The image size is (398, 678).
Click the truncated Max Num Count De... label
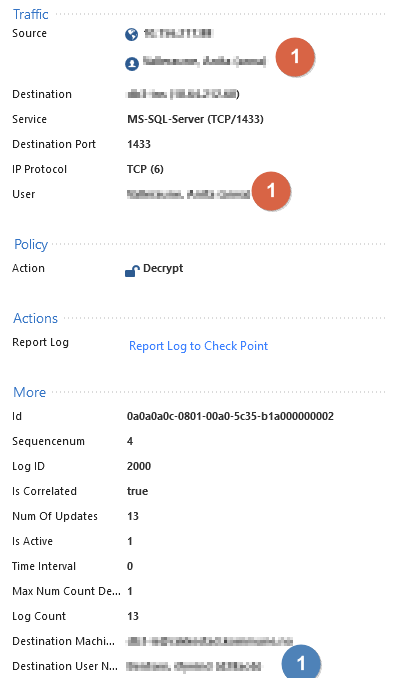click(x=66, y=591)
